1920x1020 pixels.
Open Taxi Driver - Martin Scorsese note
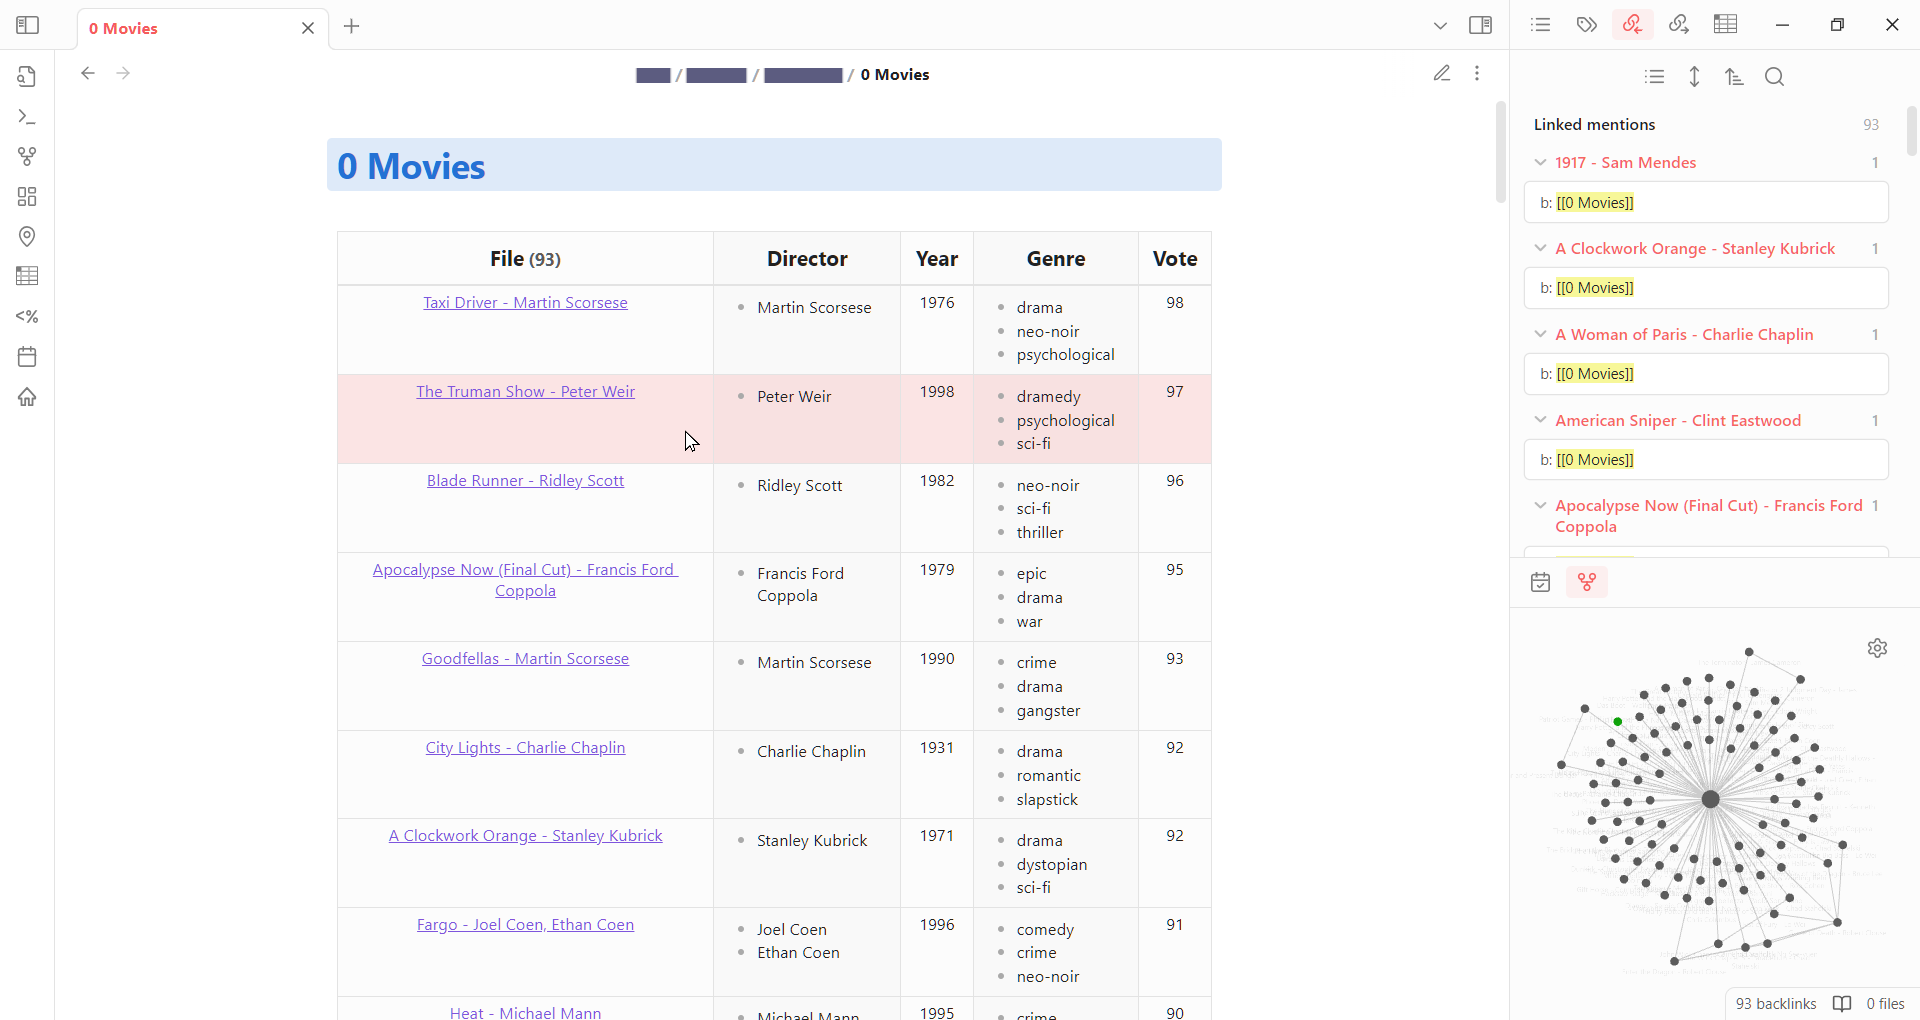(525, 303)
